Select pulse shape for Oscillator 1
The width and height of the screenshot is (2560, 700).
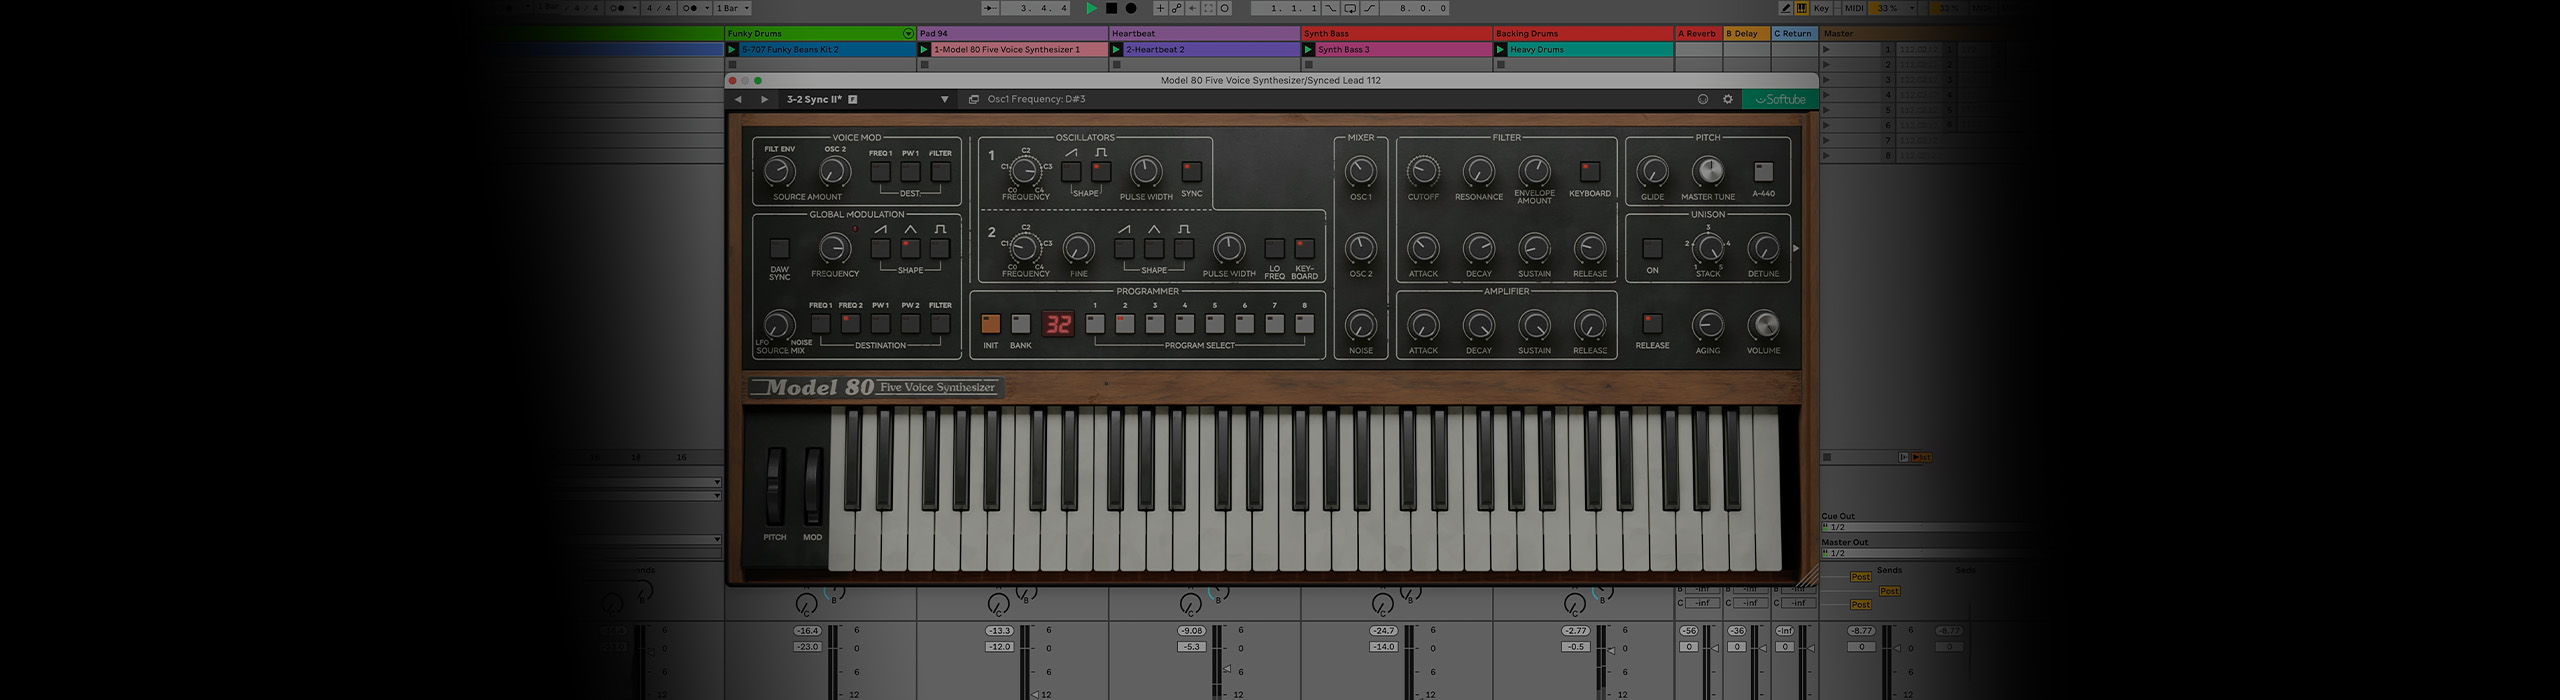[x=1101, y=171]
